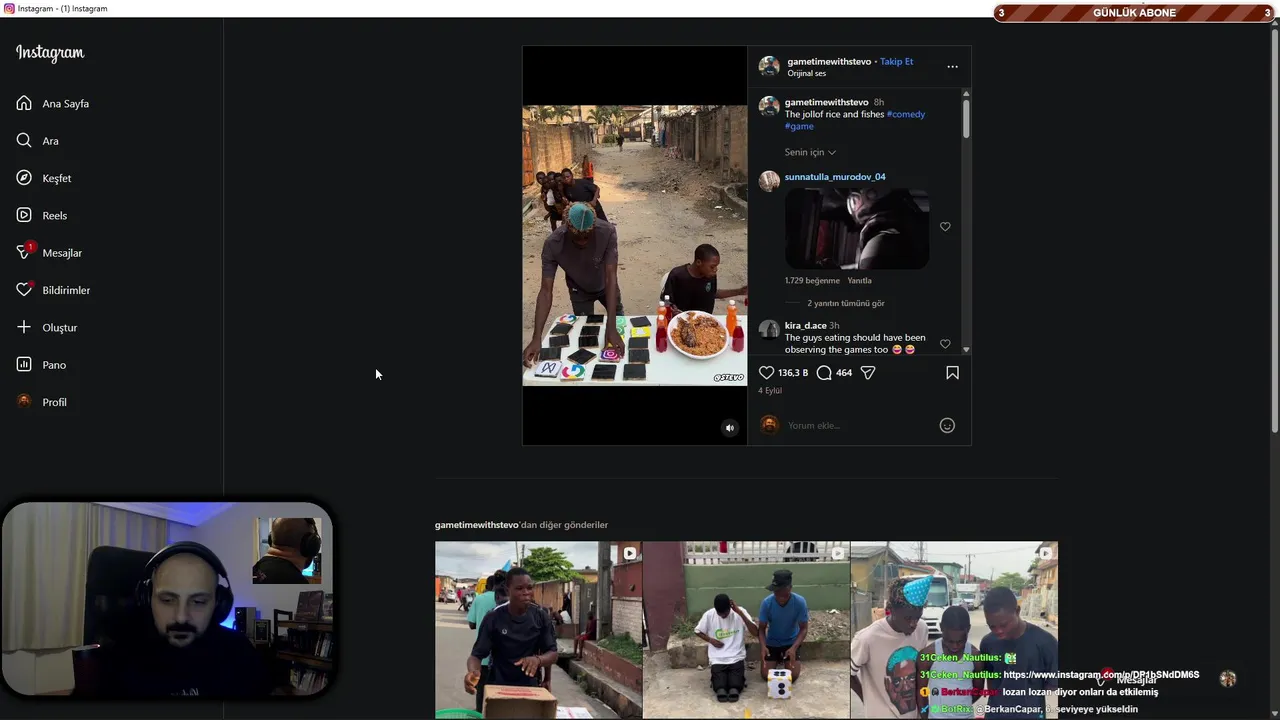
Task: Click home icon beside Ana Sayfa
Action: (24, 103)
